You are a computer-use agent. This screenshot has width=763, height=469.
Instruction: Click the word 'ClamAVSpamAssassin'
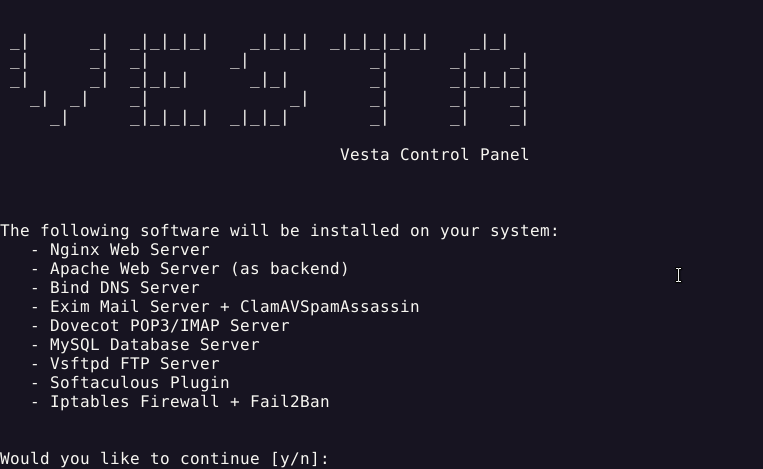(x=329, y=307)
